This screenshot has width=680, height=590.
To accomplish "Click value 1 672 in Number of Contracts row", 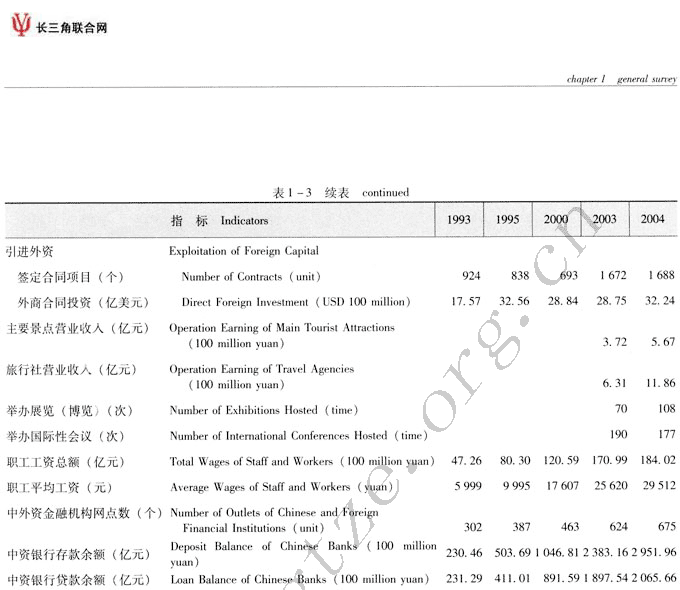I will 613,275.
